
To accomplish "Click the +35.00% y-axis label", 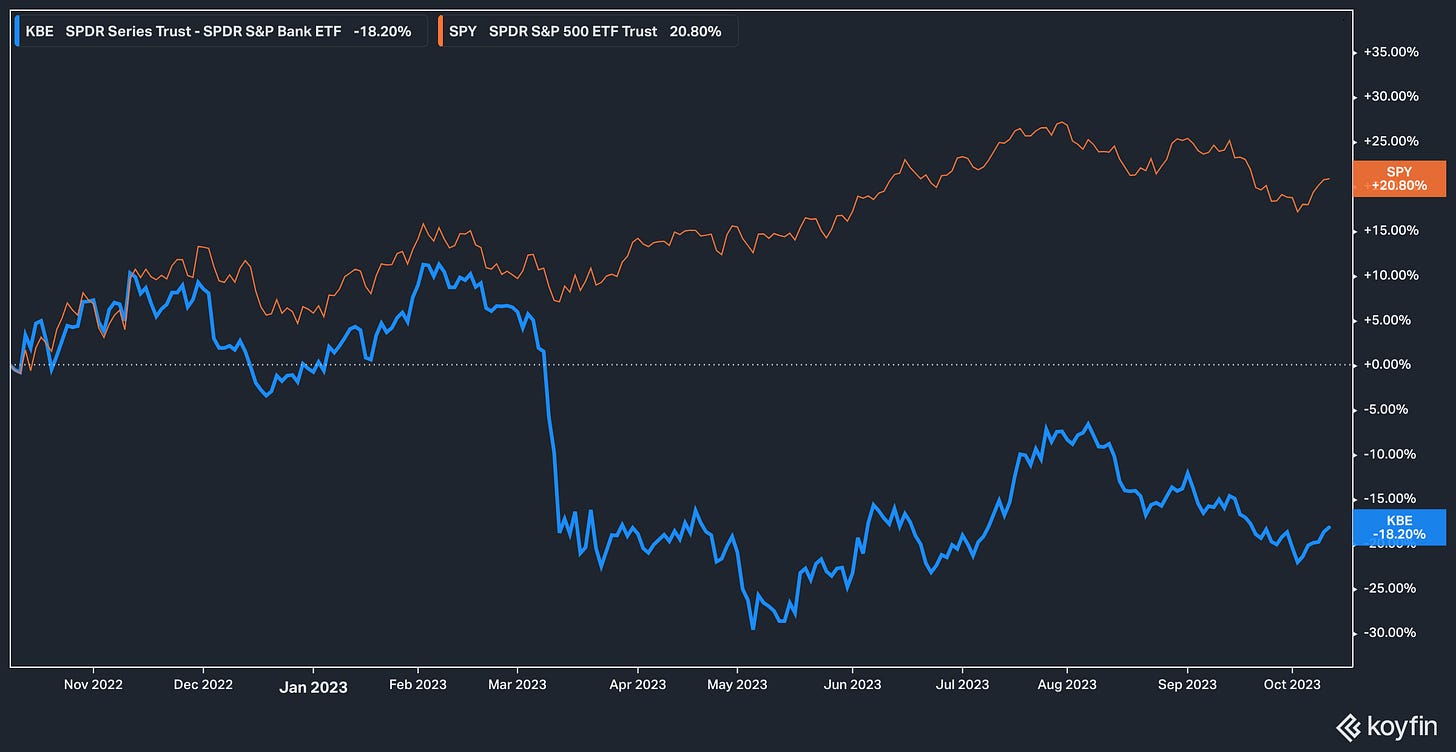I will (1391, 52).
